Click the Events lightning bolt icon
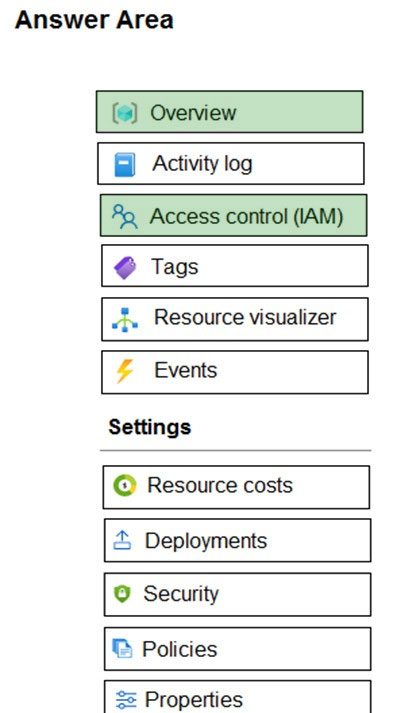 point(124,371)
